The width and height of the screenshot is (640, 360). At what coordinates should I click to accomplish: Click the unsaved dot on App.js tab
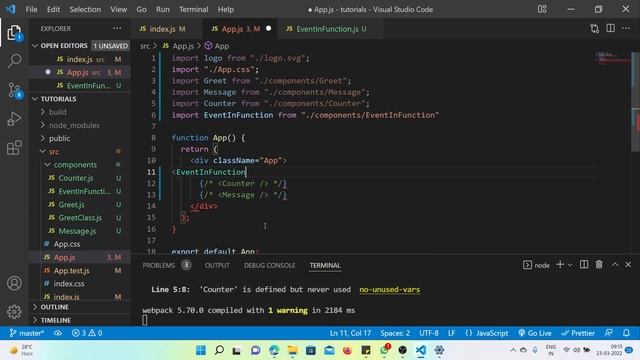coord(268,29)
